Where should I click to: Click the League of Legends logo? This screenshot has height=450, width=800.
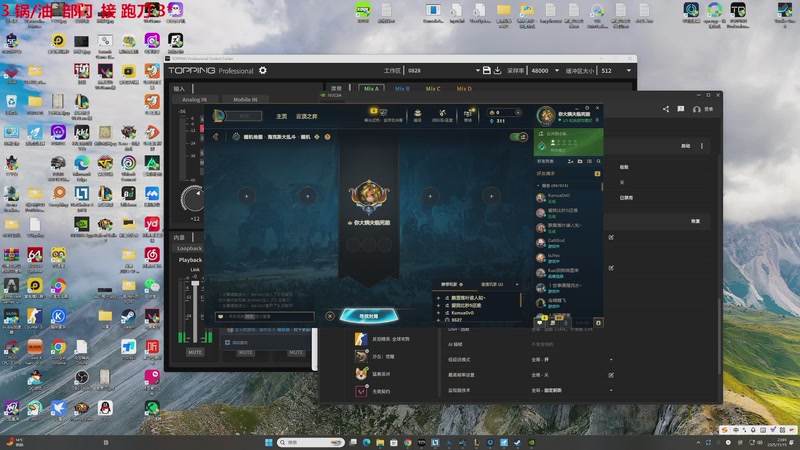[218, 116]
